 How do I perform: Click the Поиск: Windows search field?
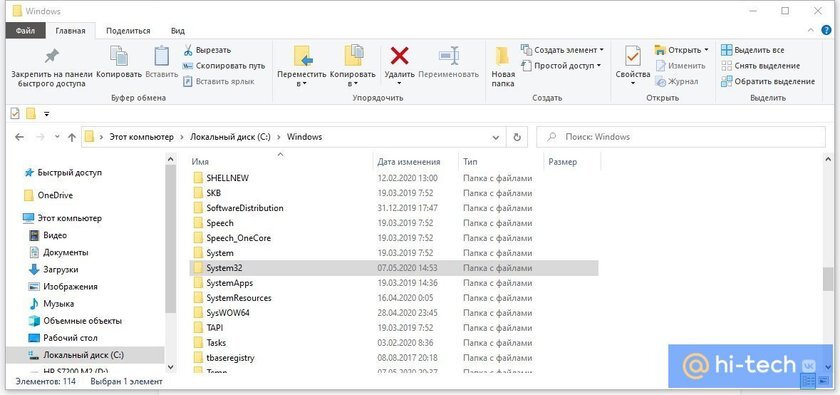pyautogui.click(x=681, y=137)
